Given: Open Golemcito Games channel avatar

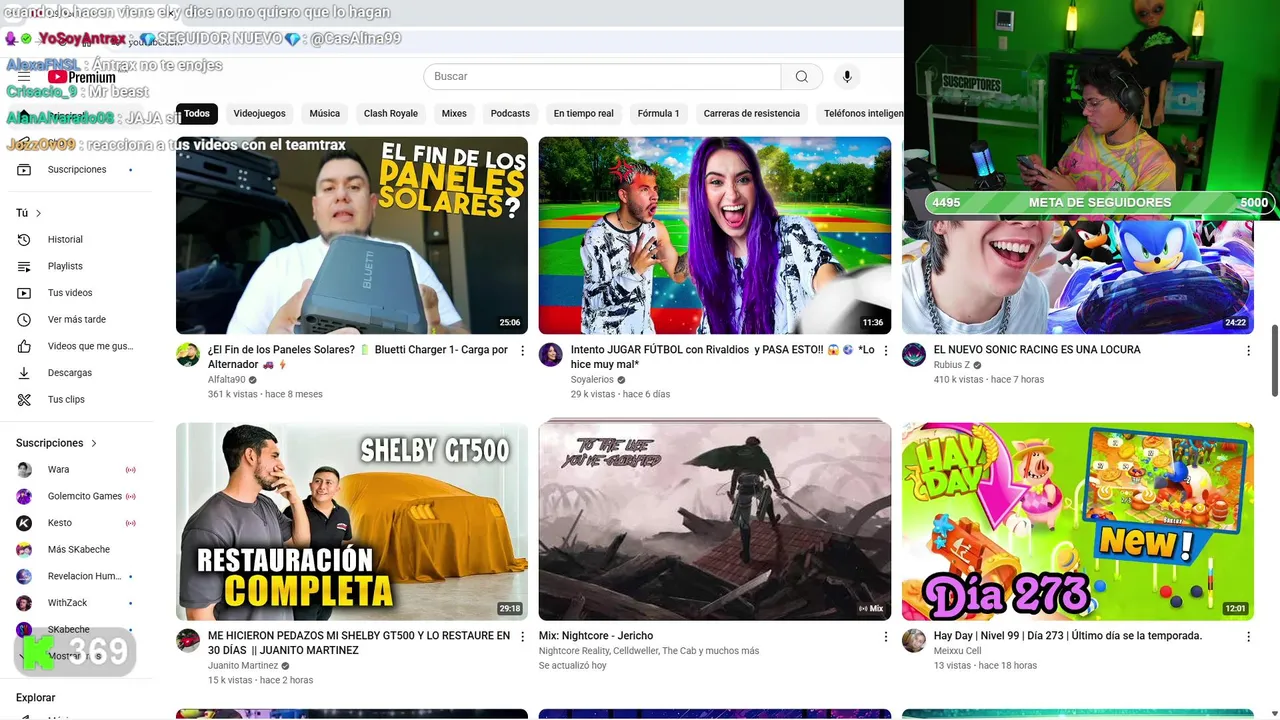Looking at the screenshot, I should pos(24,496).
